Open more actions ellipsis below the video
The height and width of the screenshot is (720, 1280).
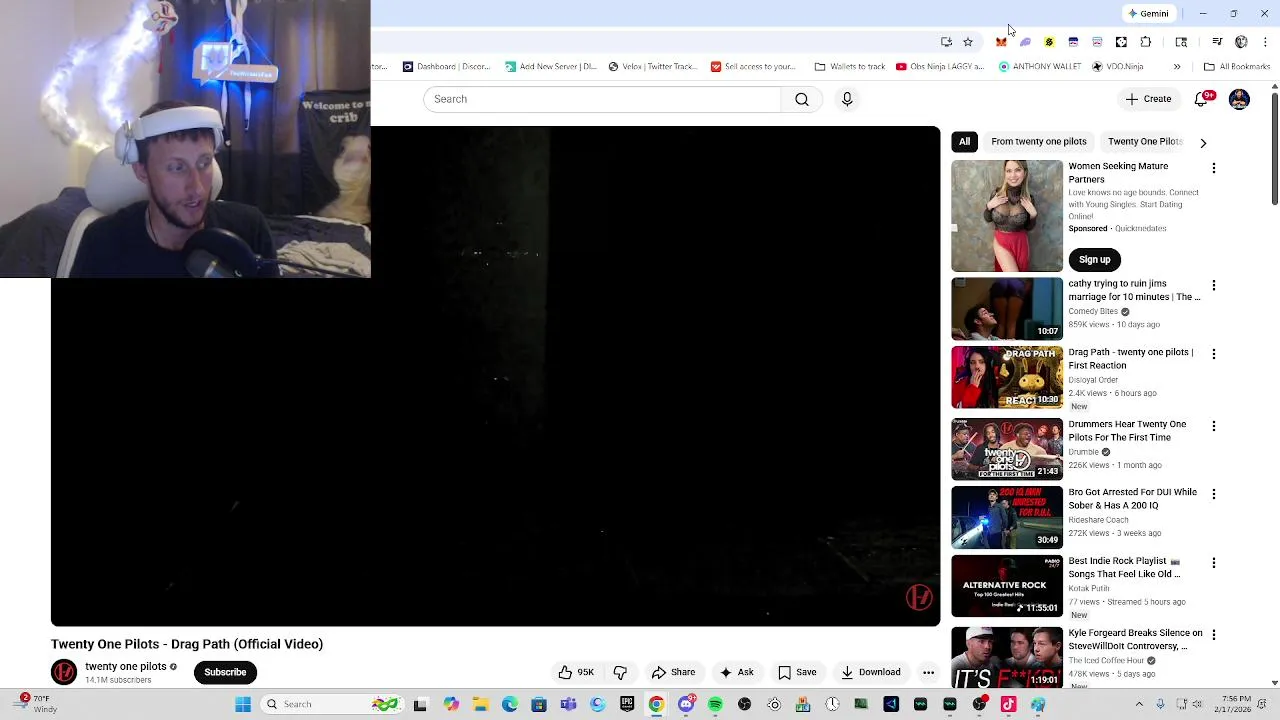928,672
